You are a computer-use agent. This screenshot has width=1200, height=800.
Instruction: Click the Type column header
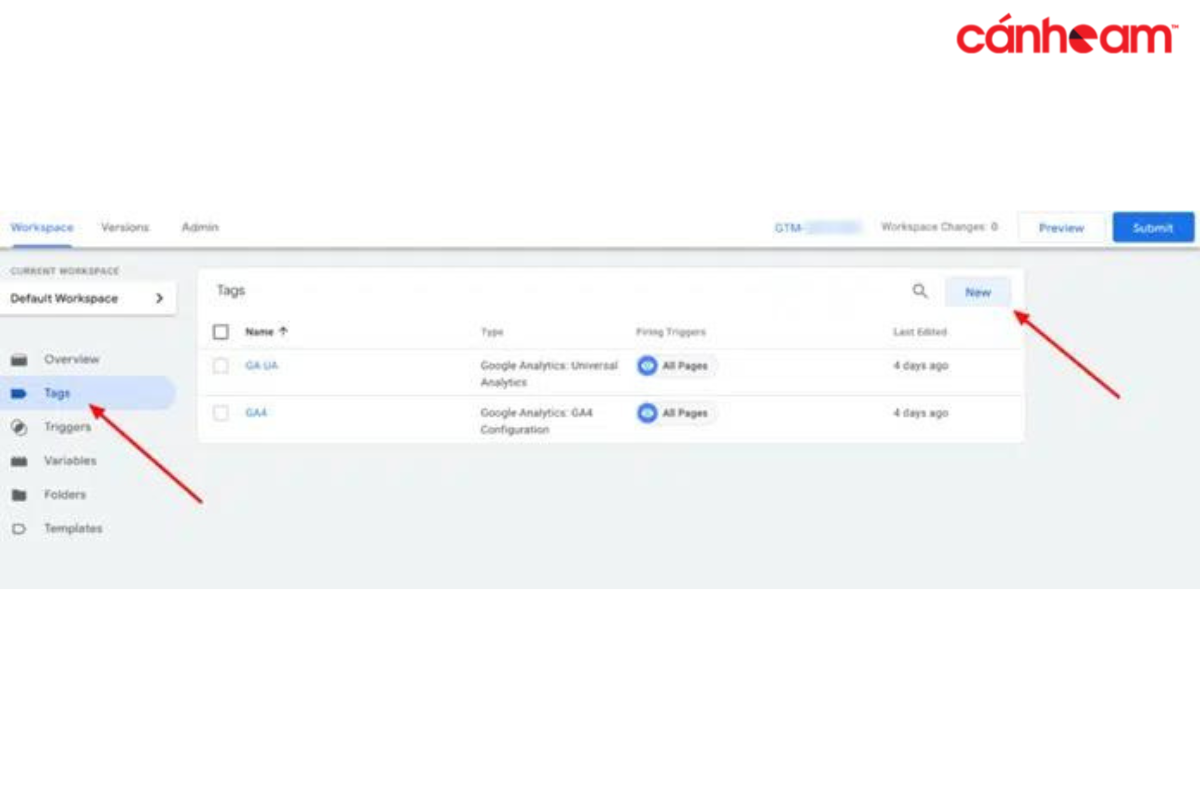pos(492,332)
